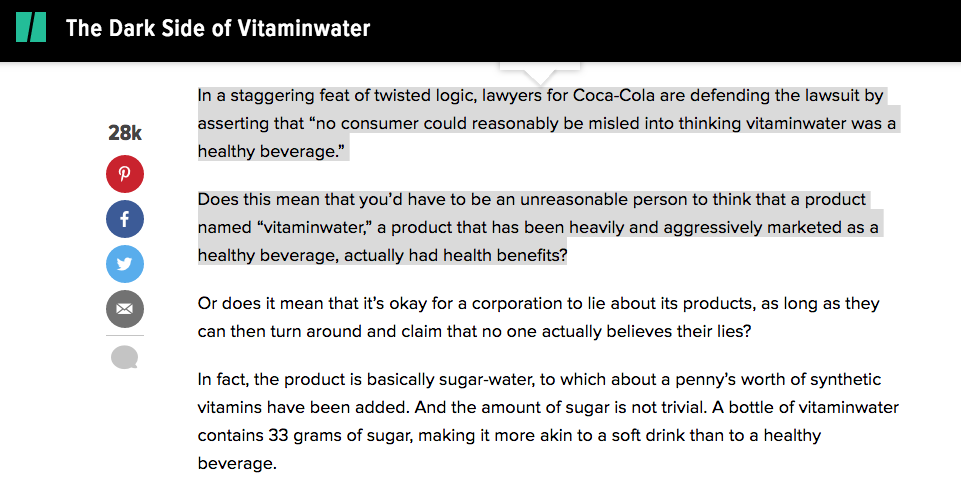Click the headline "The Dark Side of Vitaminwater"
Viewport: 961px width, 491px height.
(218, 28)
